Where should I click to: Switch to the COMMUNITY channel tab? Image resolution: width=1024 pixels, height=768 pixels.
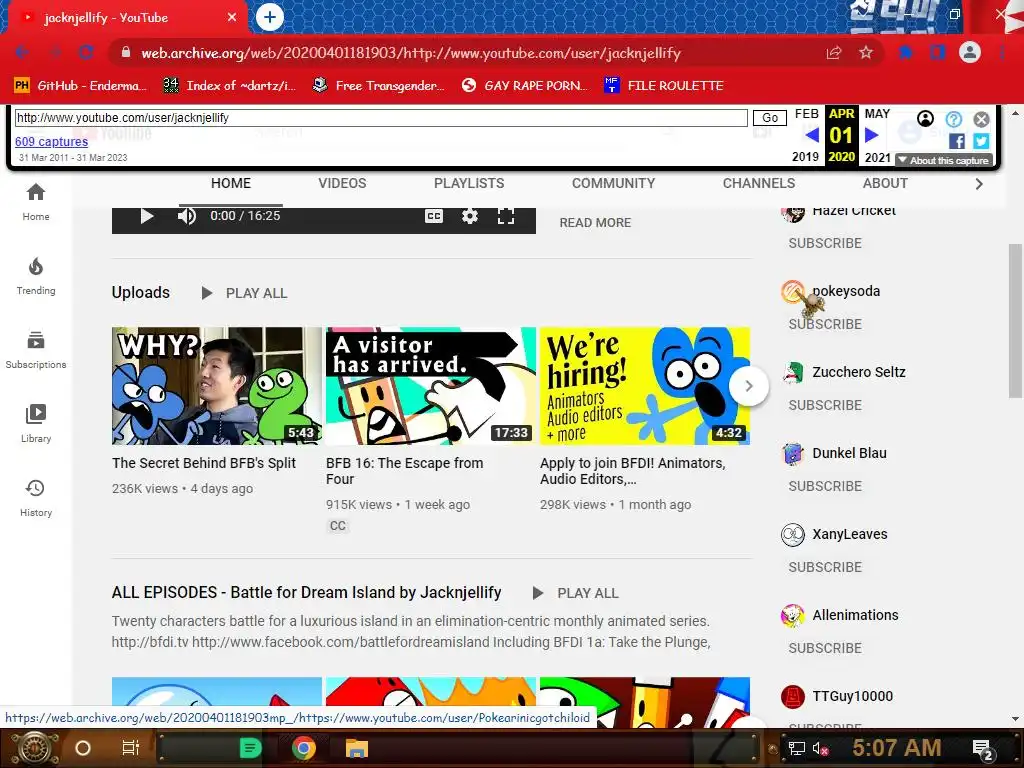coord(613,184)
